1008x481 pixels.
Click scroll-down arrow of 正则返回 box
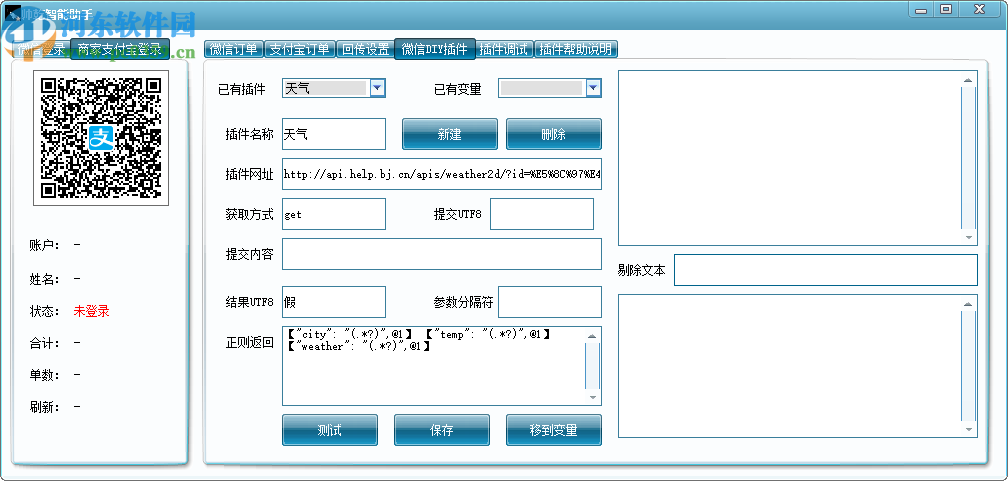pos(593,398)
